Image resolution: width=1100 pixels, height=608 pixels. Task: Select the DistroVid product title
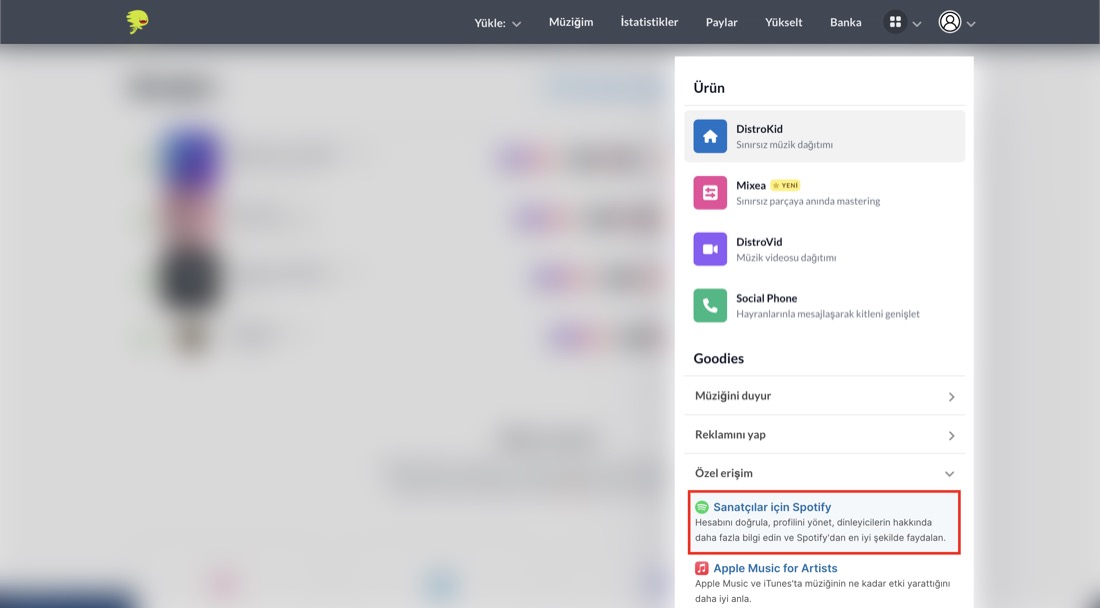[x=759, y=242]
